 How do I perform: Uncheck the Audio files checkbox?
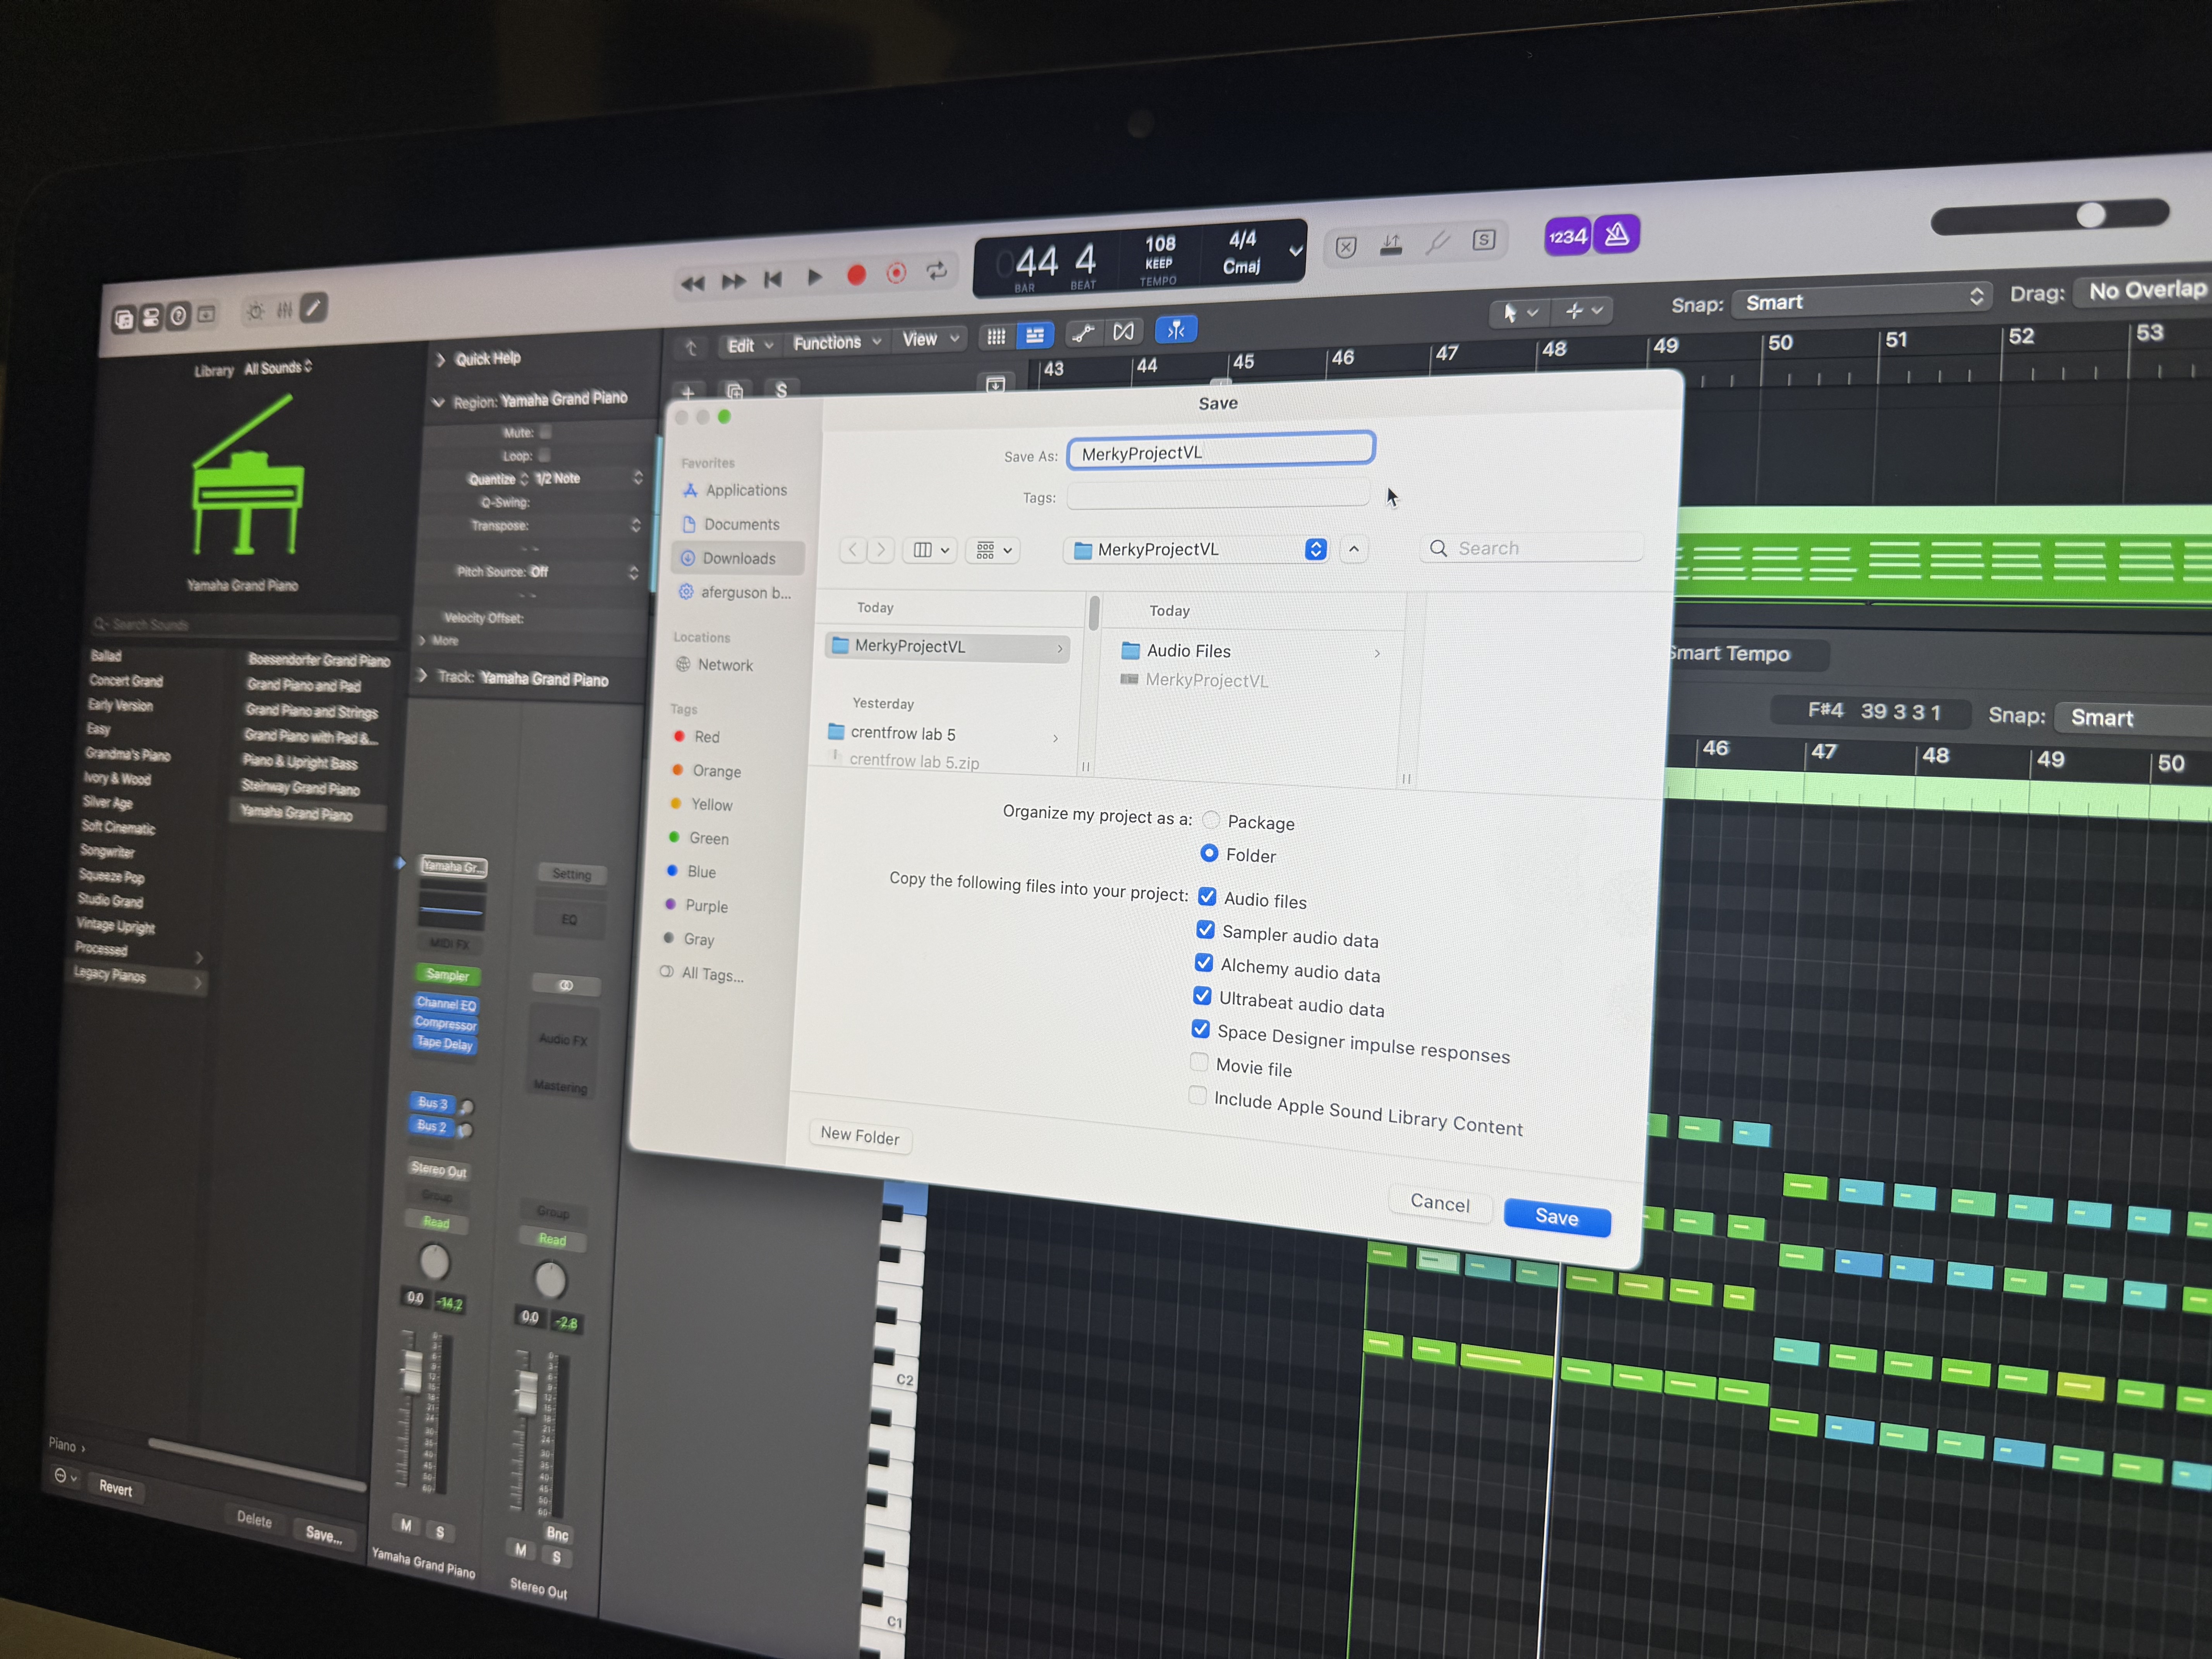click(1207, 897)
